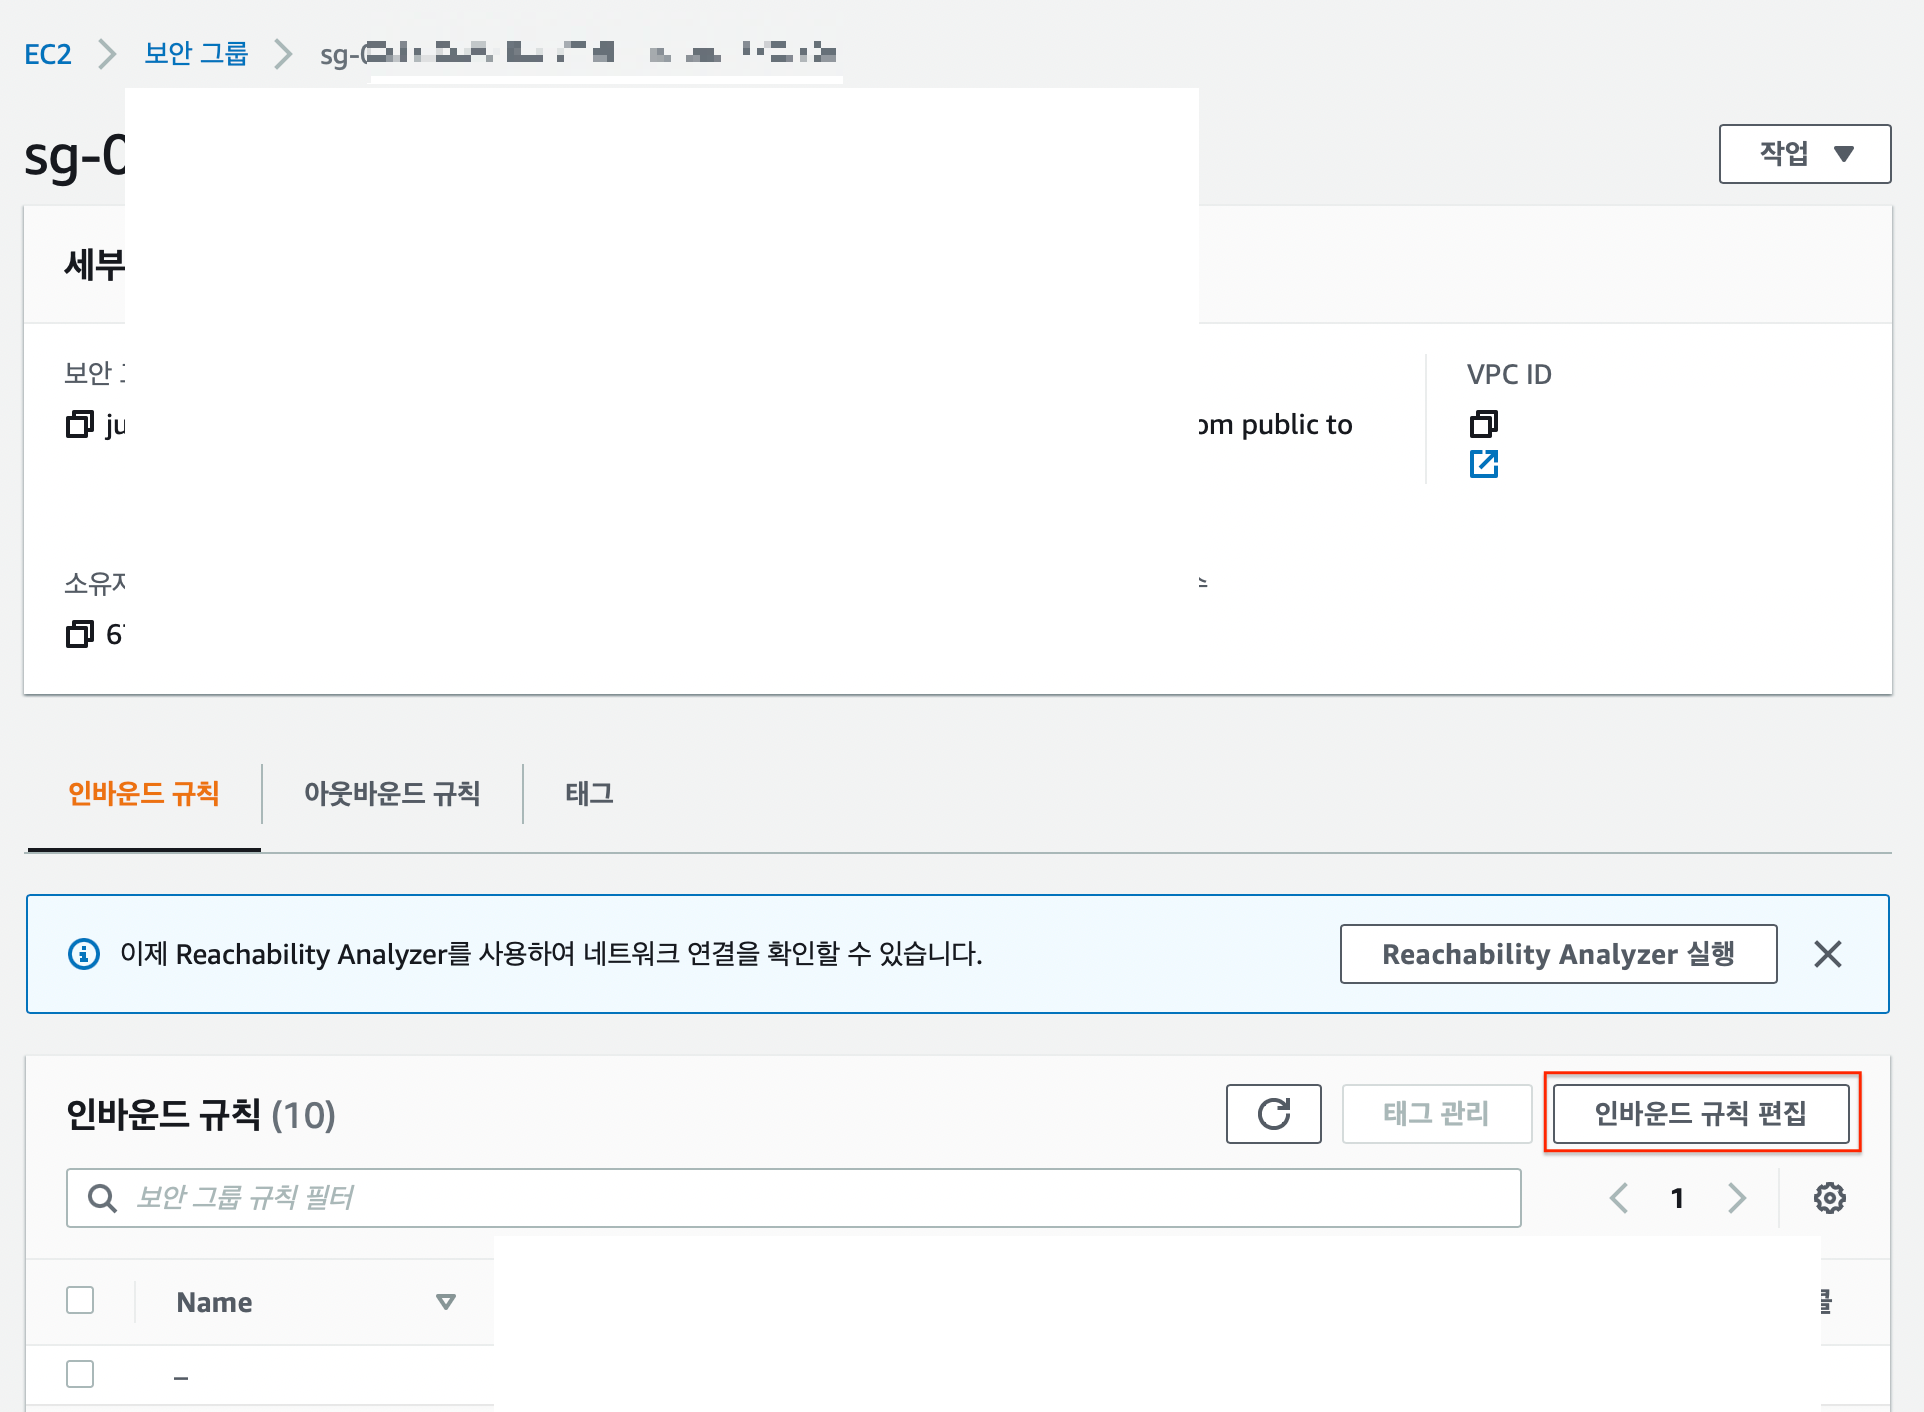Screen dimensions: 1924x1412
Task: Go to previous page of rules
Action: coord(1619,1198)
